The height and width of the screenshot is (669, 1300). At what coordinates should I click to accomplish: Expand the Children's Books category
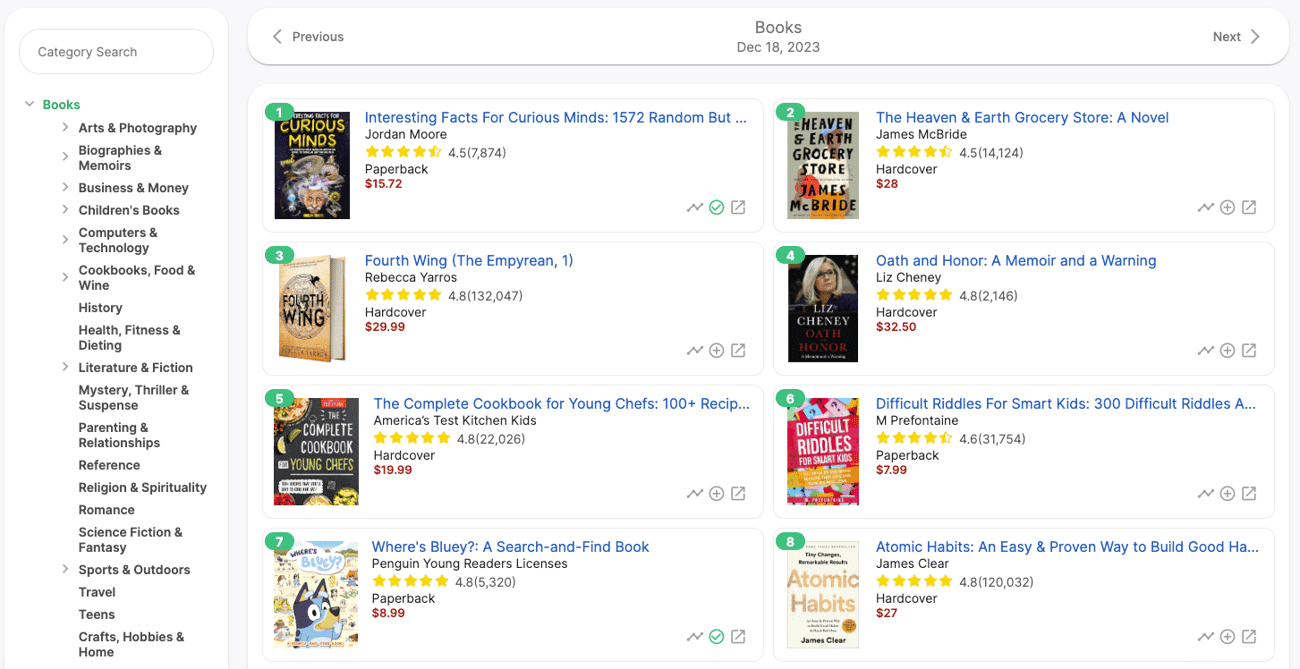65,210
